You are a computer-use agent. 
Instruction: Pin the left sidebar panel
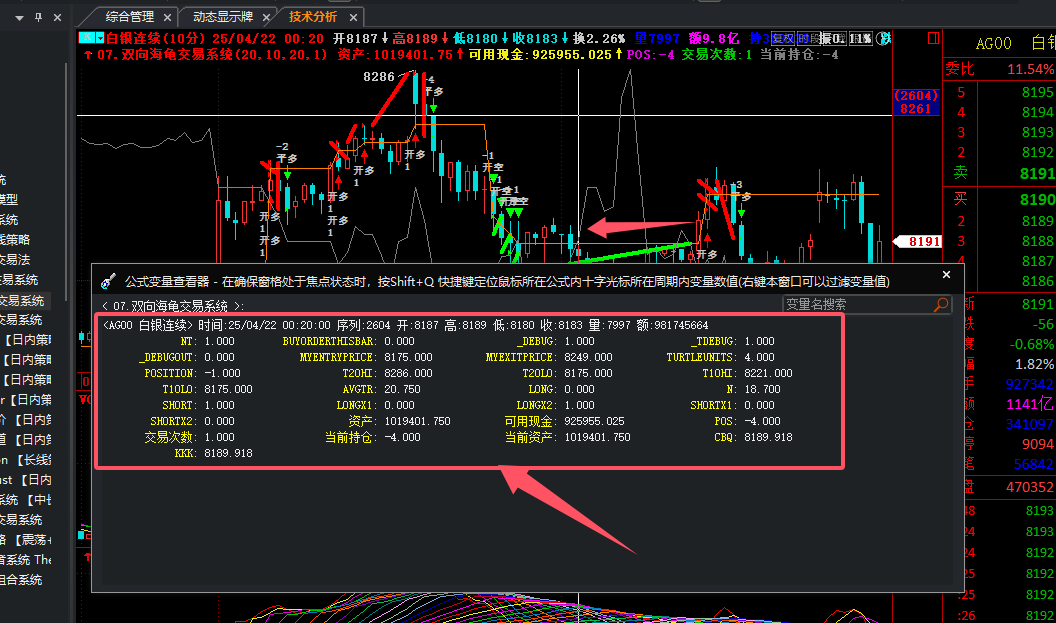pyautogui.click(x=37, y=17)
